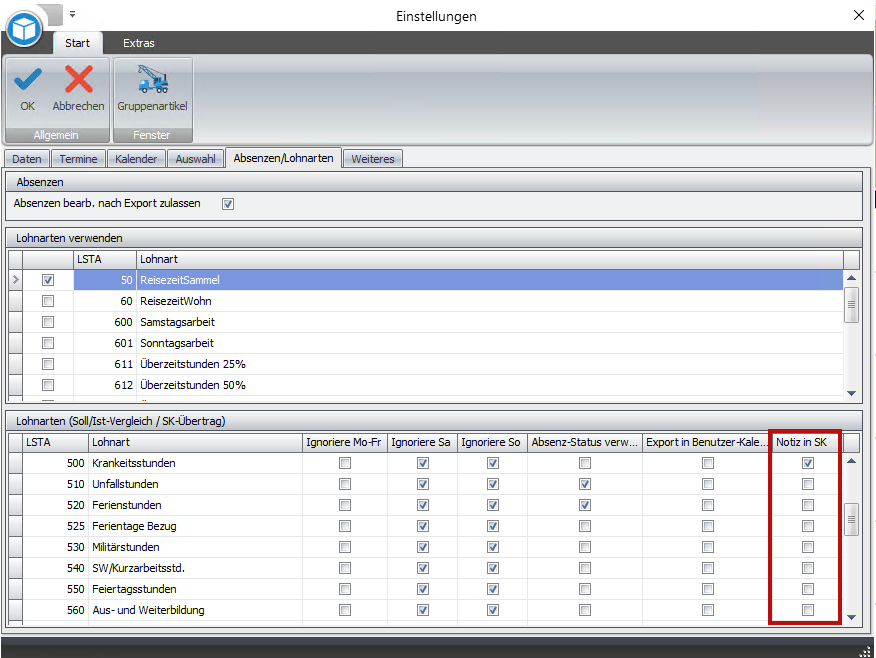The width and height of the screenshot is (876, 658).
Task: Click the red X Abbrechen icon
Action: pos(78,80)
